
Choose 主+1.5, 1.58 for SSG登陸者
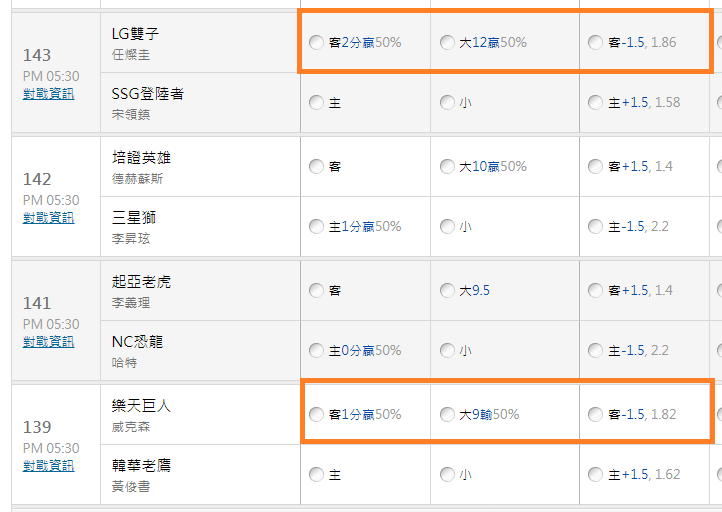click(x=595, y=102)
